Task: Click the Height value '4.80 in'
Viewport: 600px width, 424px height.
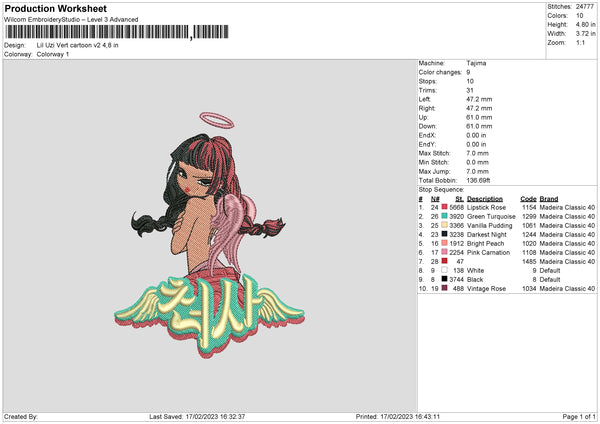Action: point(585,24)
